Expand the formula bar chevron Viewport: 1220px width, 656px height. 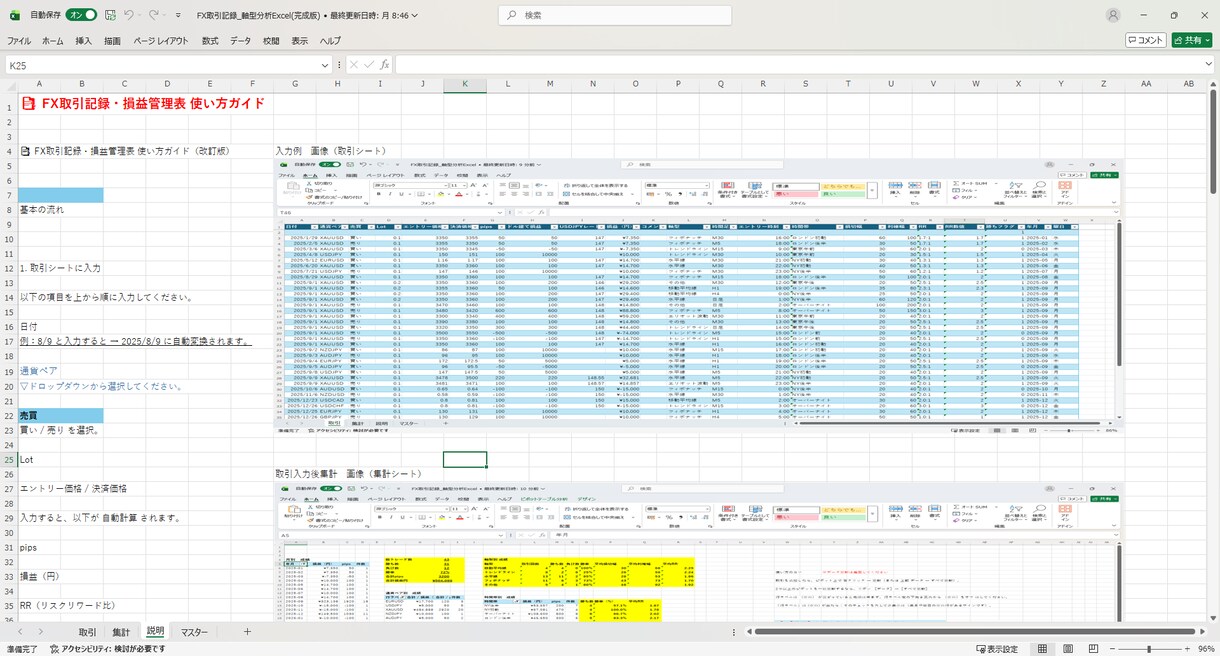(x=1206, y=64)
